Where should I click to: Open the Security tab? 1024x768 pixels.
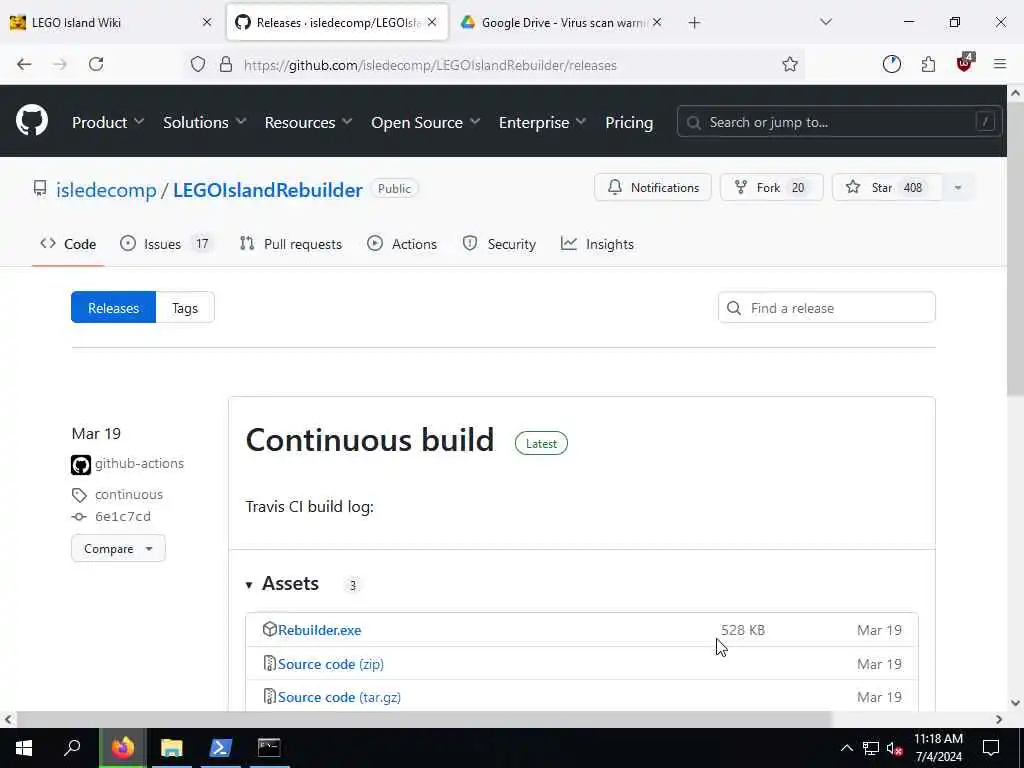[x=499, y=244]
